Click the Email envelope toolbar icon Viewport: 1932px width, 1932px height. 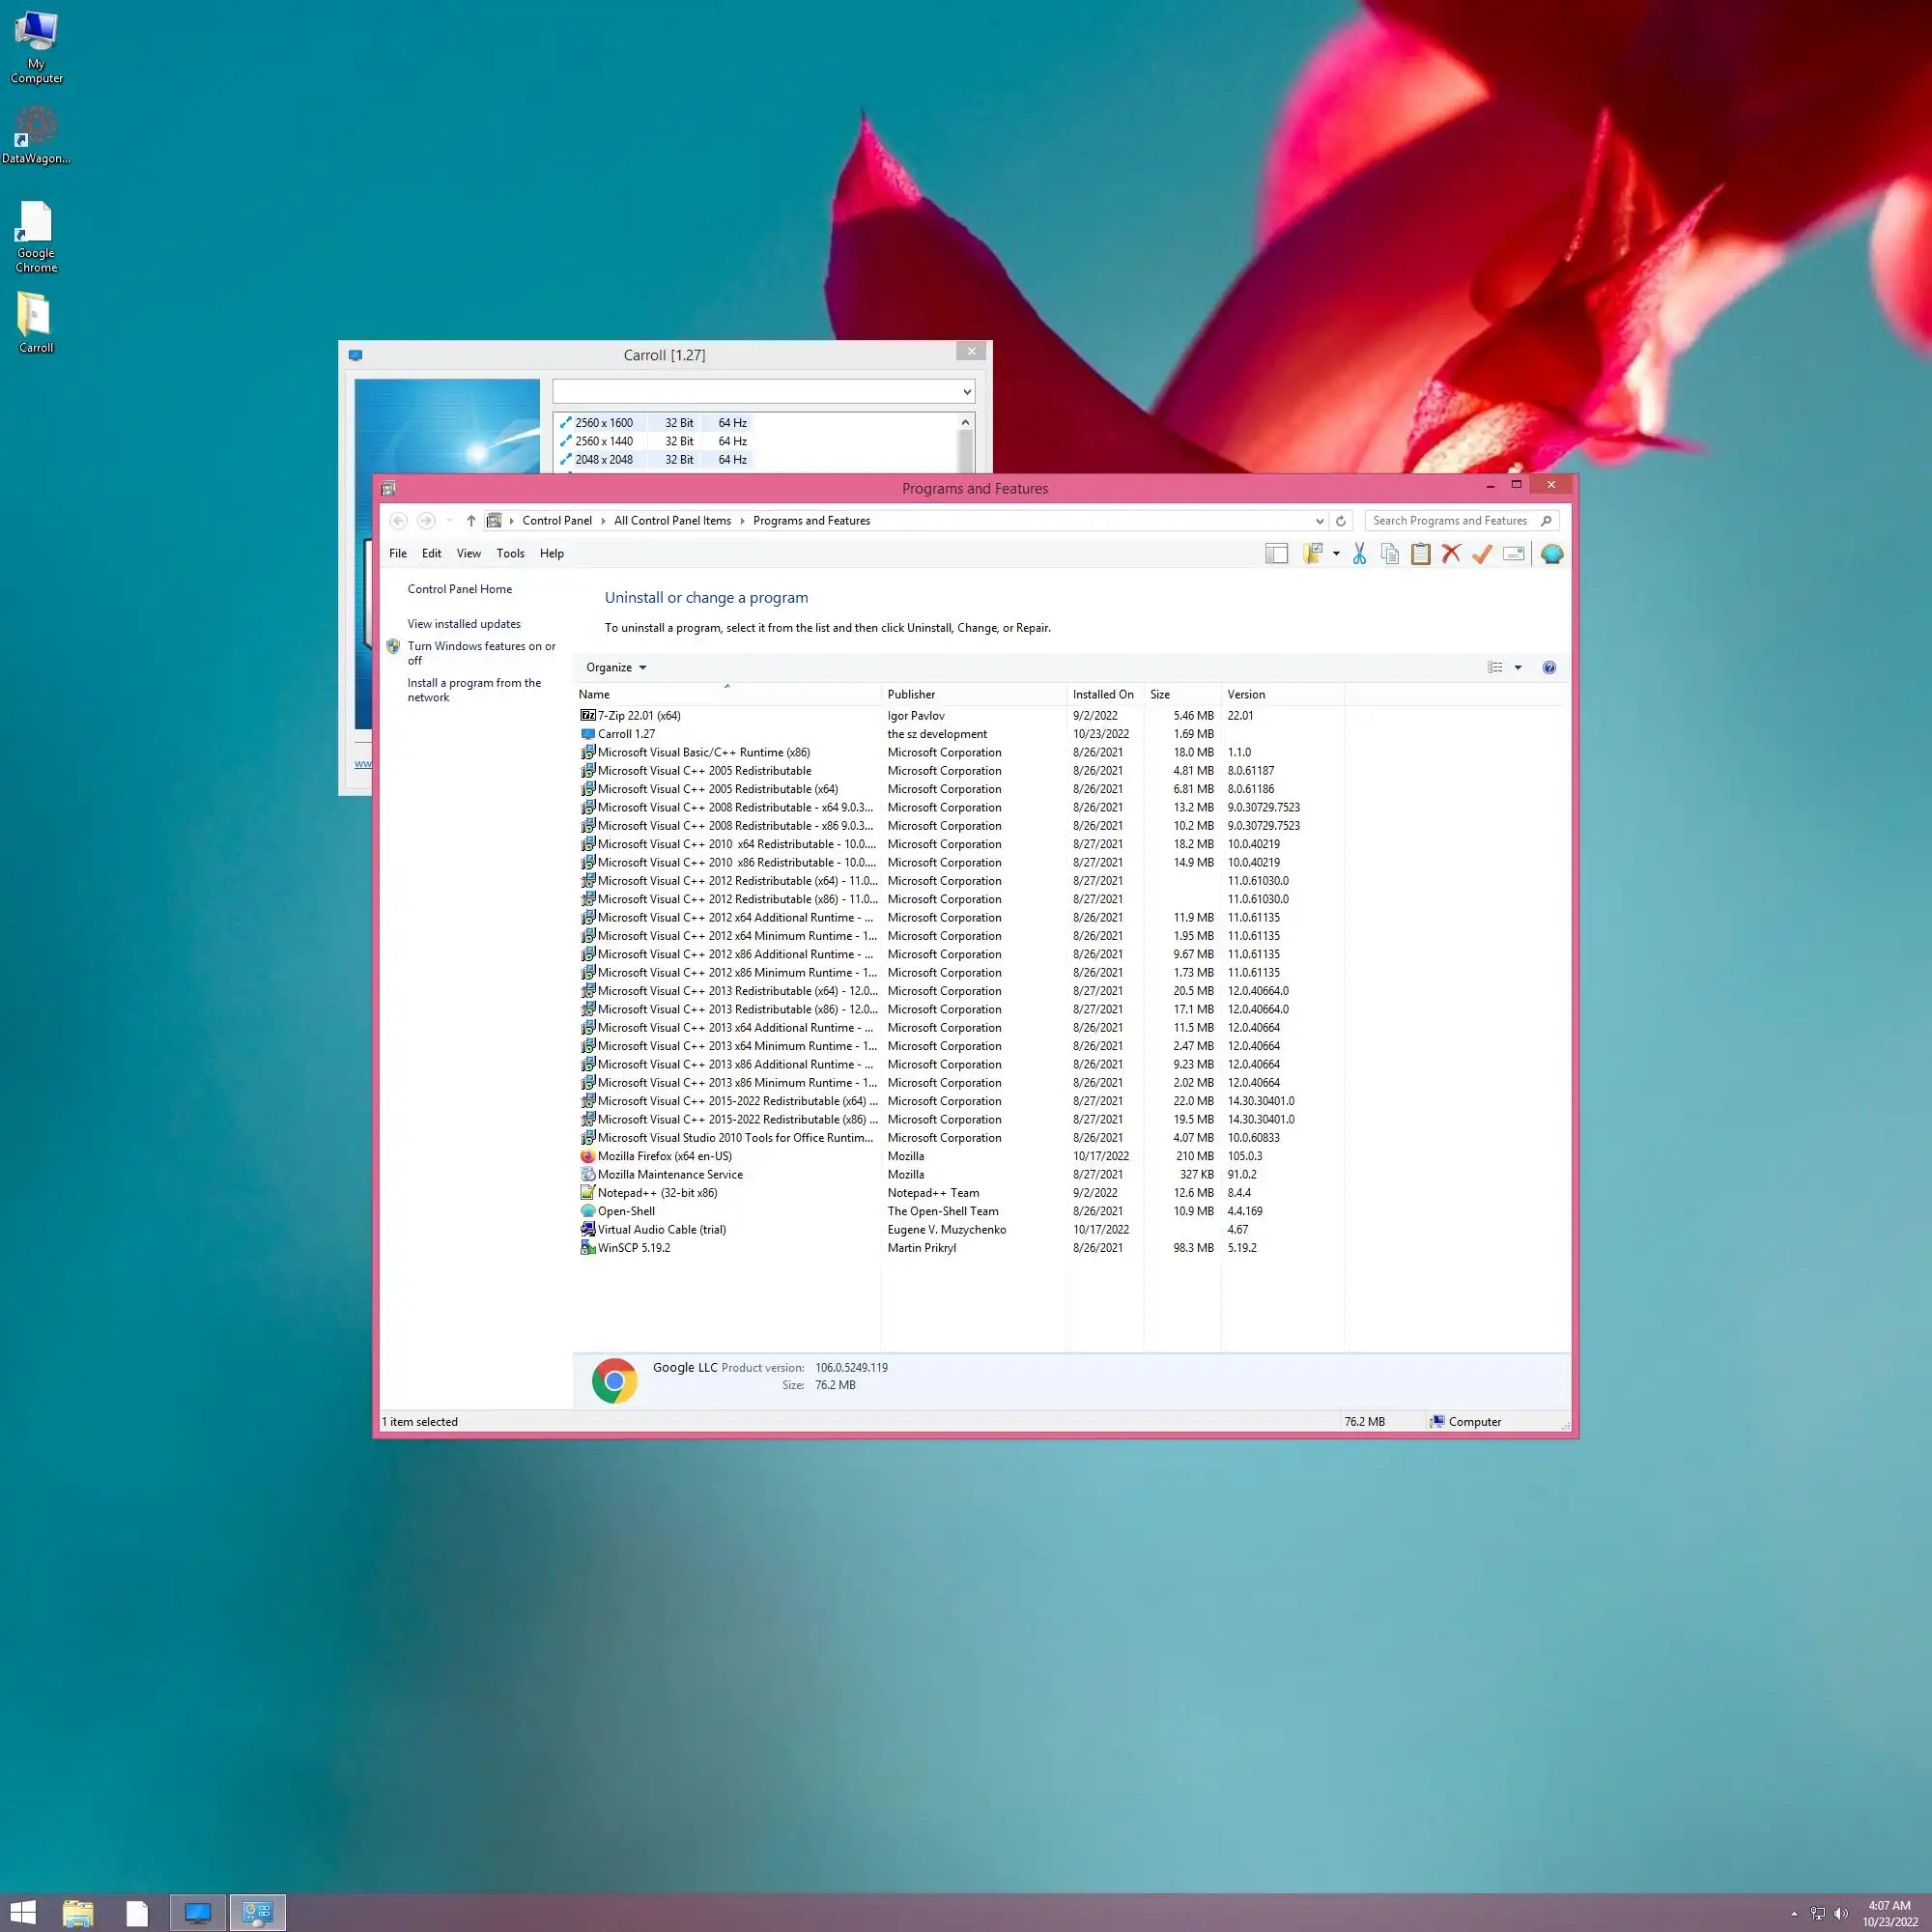click(x=1513, y=554)
